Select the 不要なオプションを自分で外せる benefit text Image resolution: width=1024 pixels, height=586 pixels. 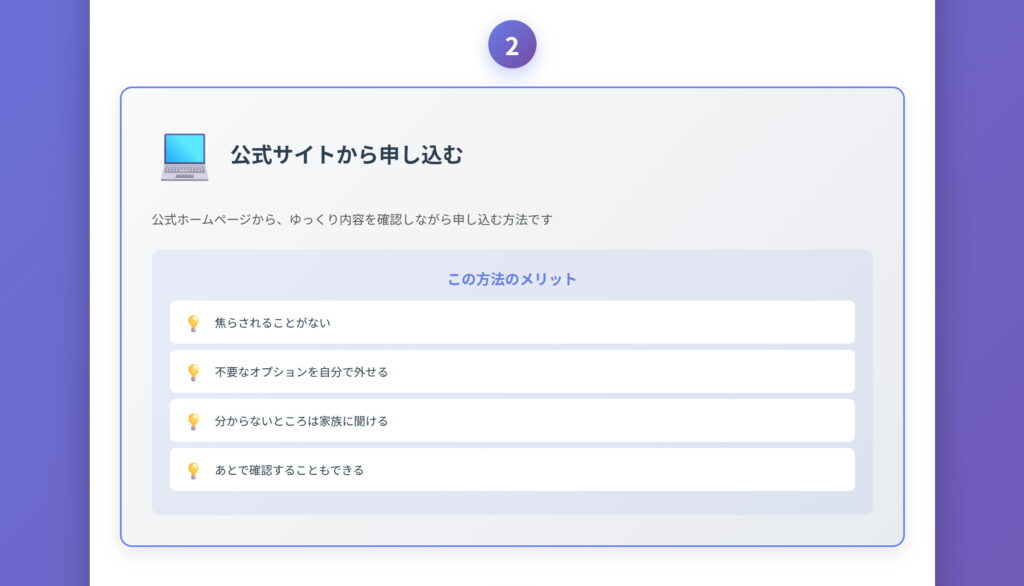coord(301,372)
